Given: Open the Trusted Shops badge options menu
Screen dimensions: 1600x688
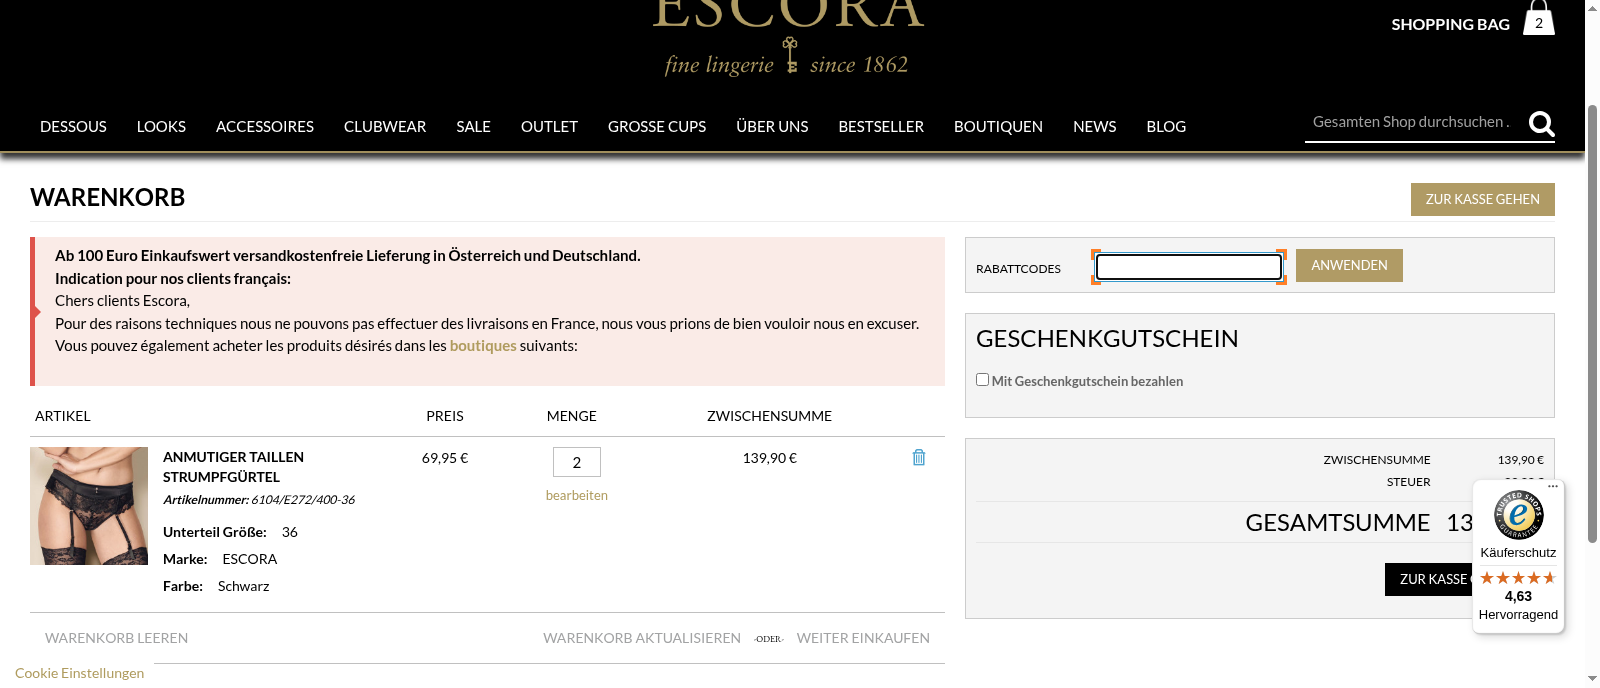Looking at the screenshot, I should [1553, 487].
